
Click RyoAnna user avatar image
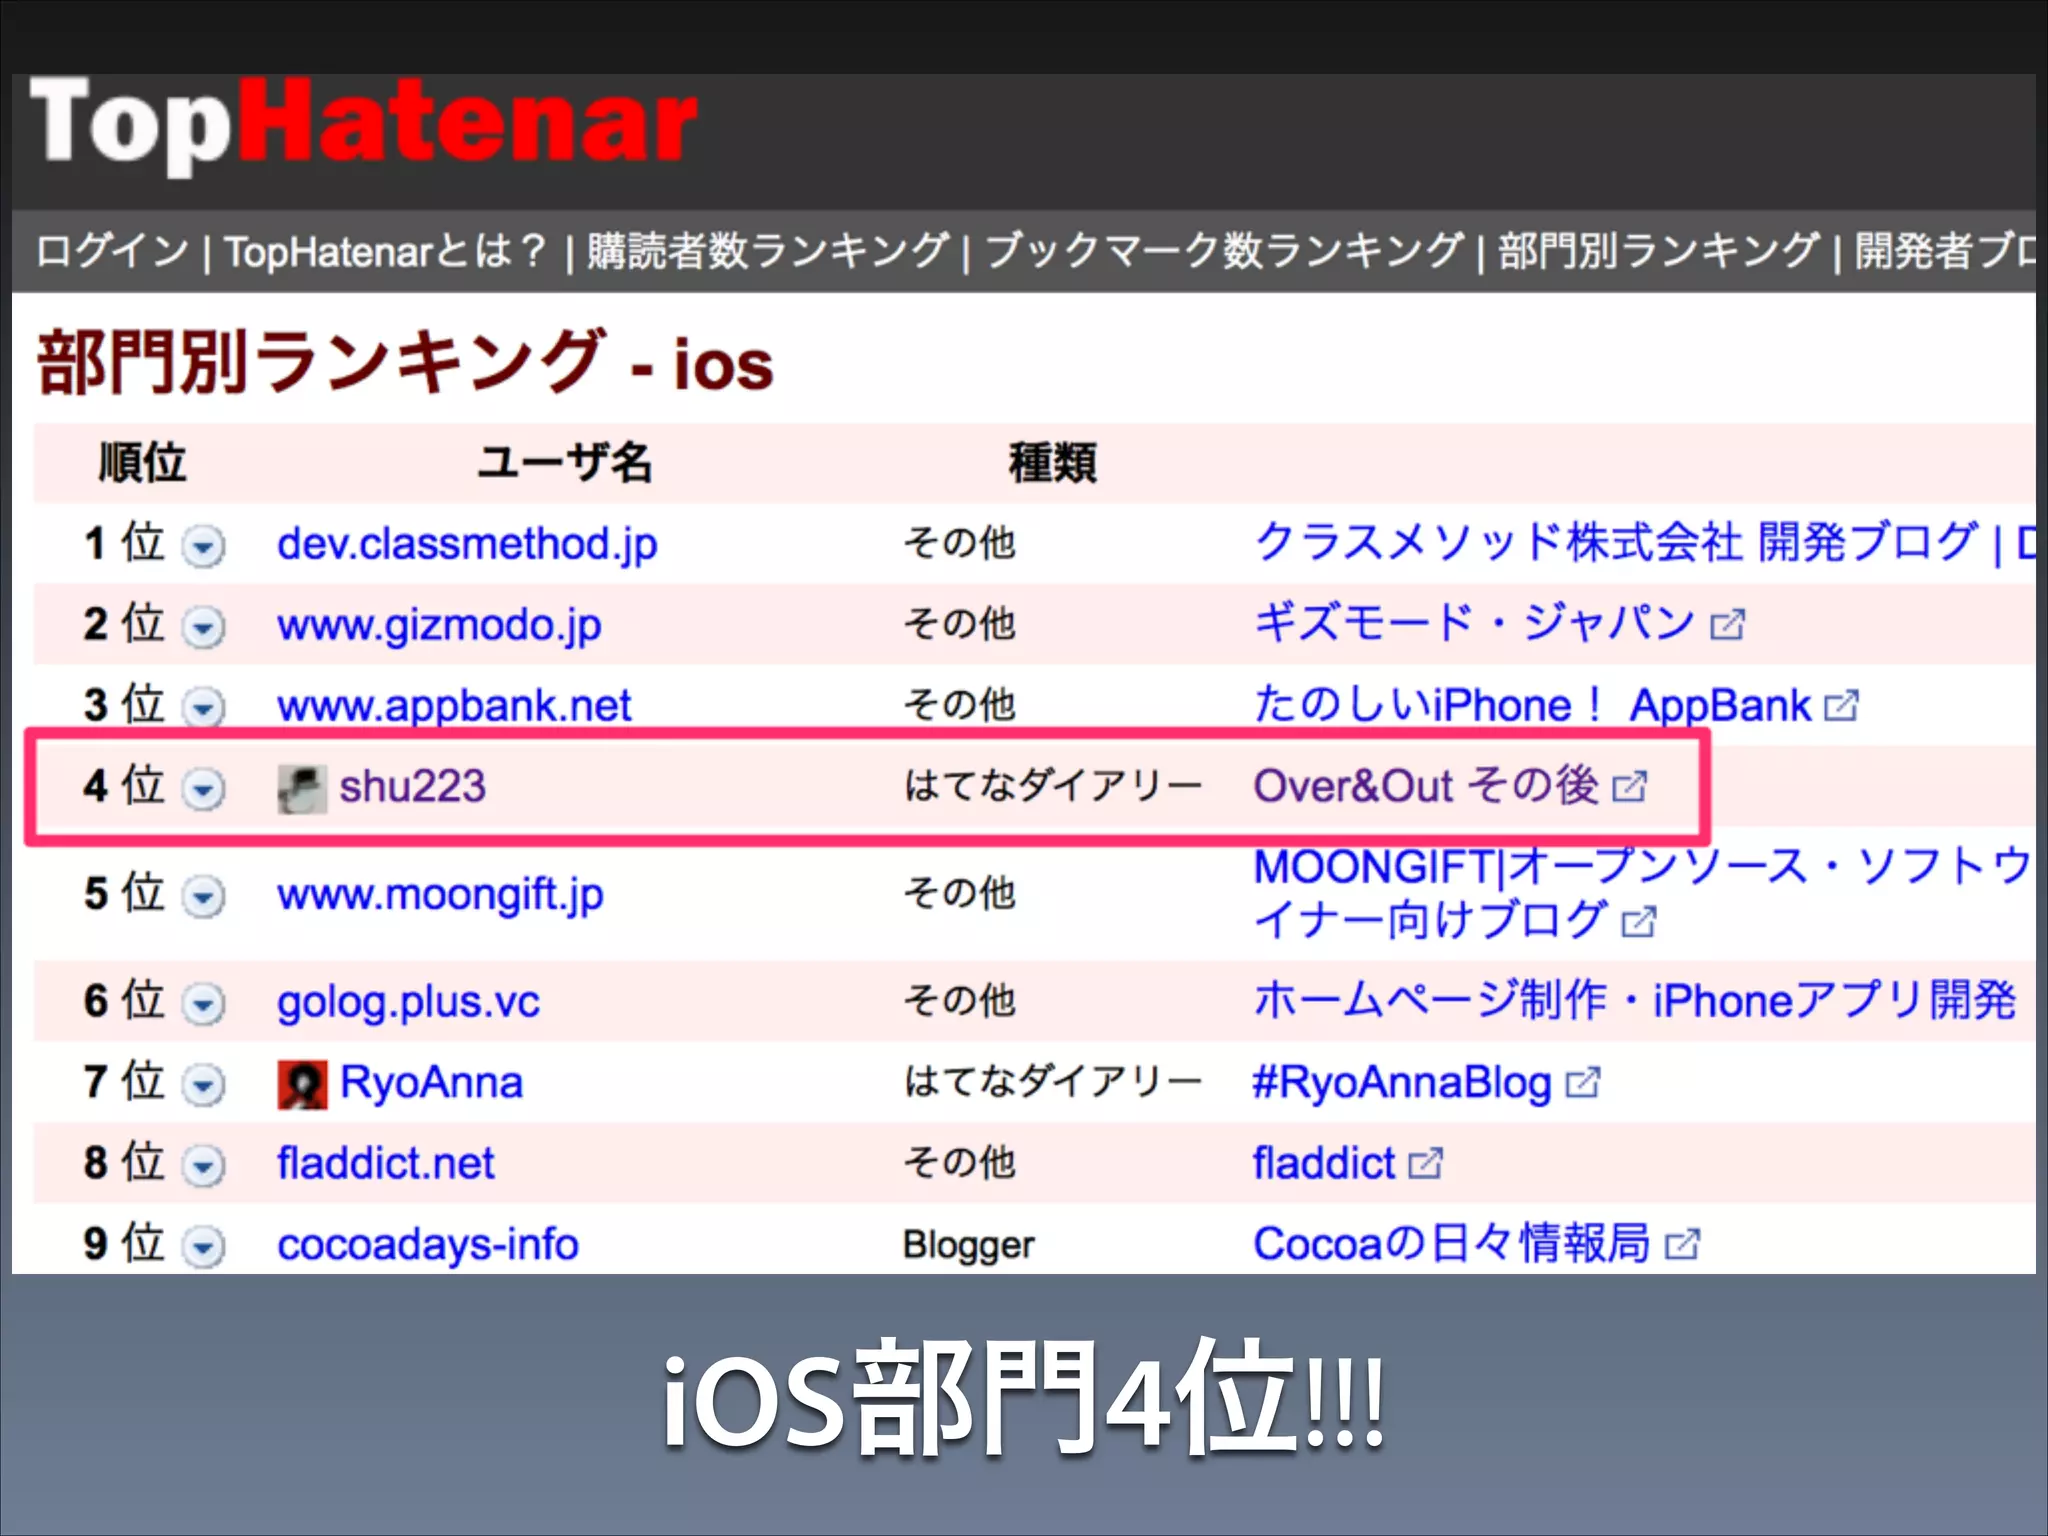coord(302,1084)
